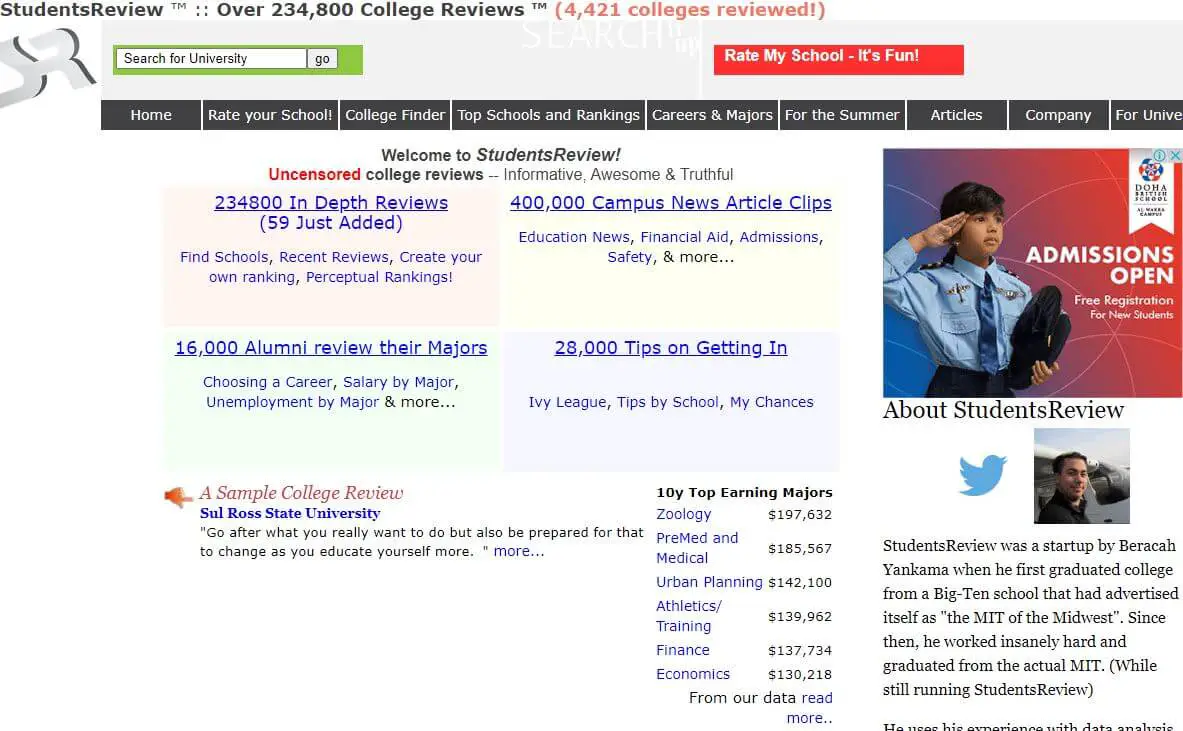Click the Education News link
Viewport: 1183px width, 731px height.
click(574, 237)
